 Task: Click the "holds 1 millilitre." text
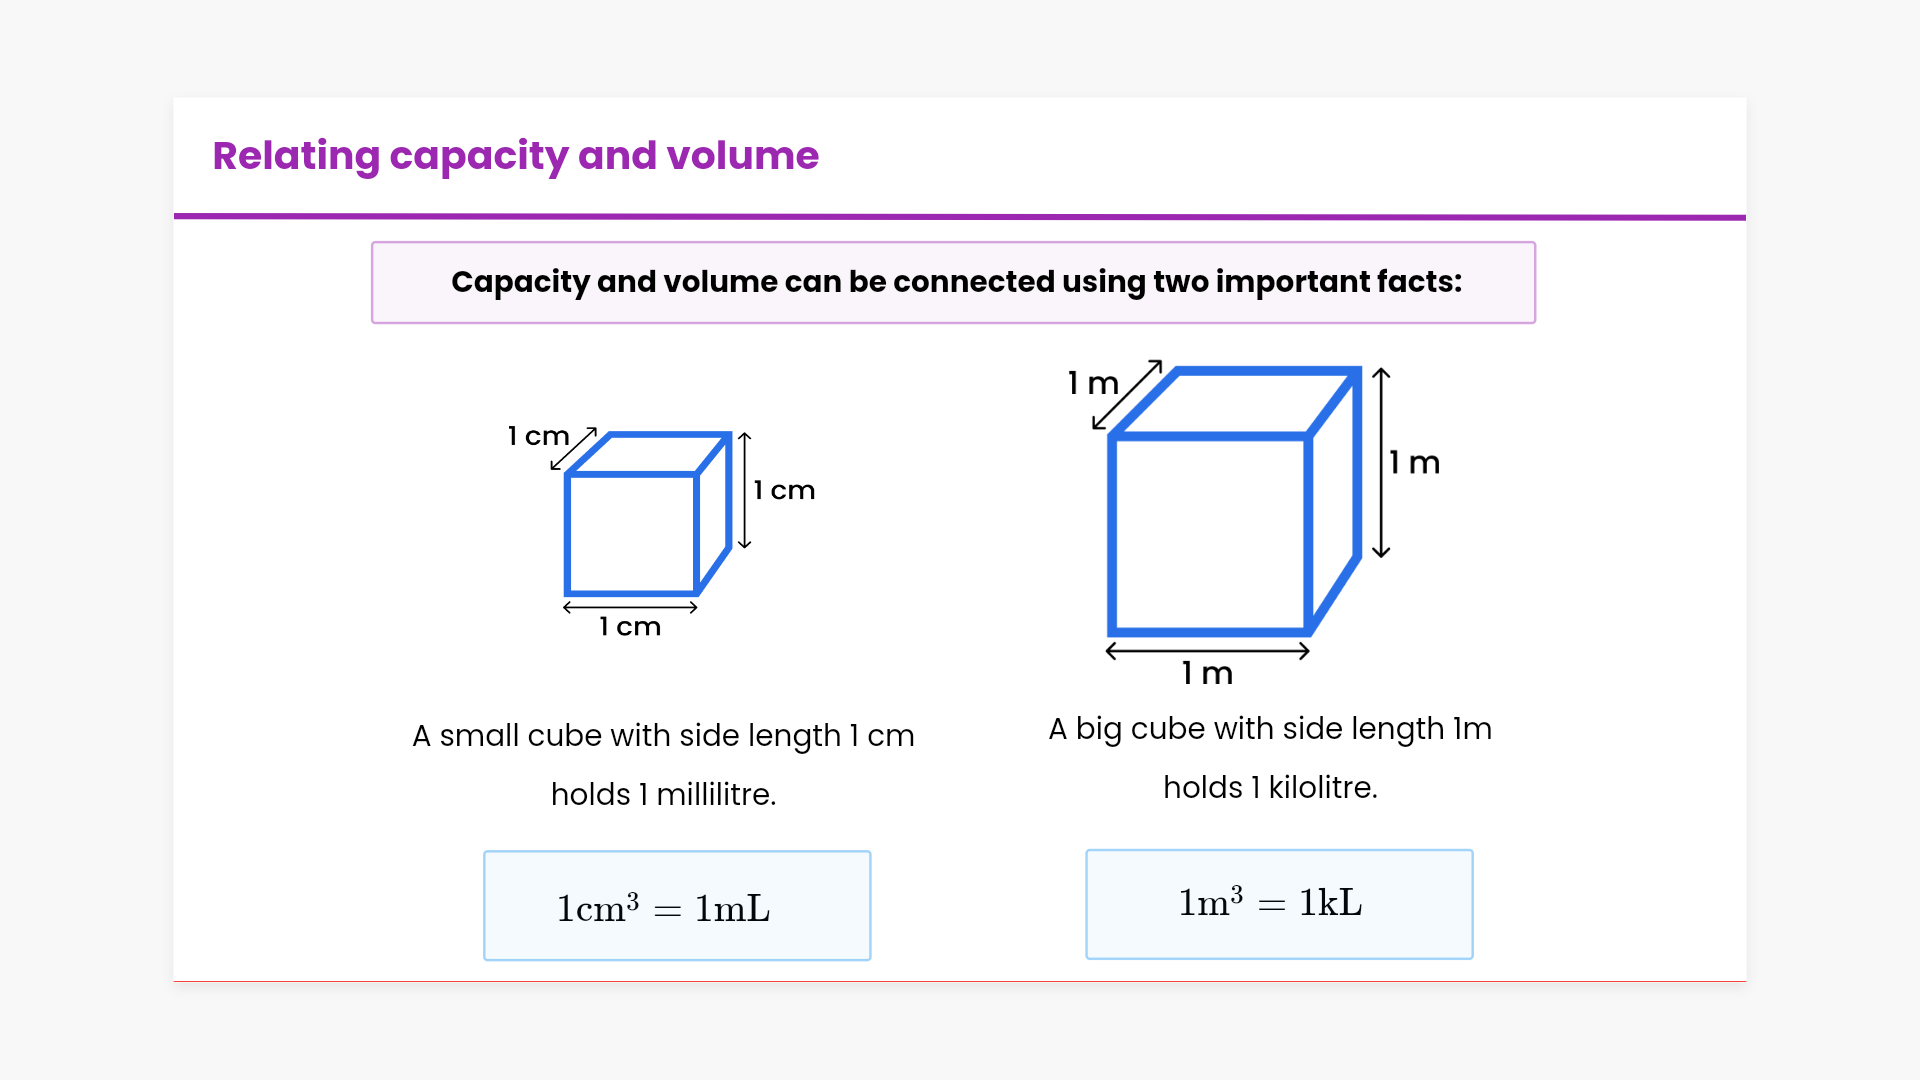pyautogui.click(x=663, y=794)
